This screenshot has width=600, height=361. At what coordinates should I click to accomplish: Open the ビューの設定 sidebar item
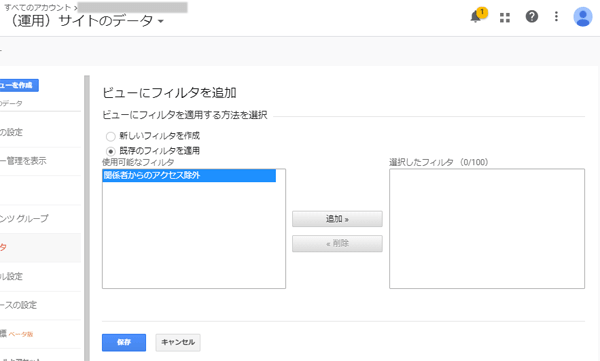point(11,132)
